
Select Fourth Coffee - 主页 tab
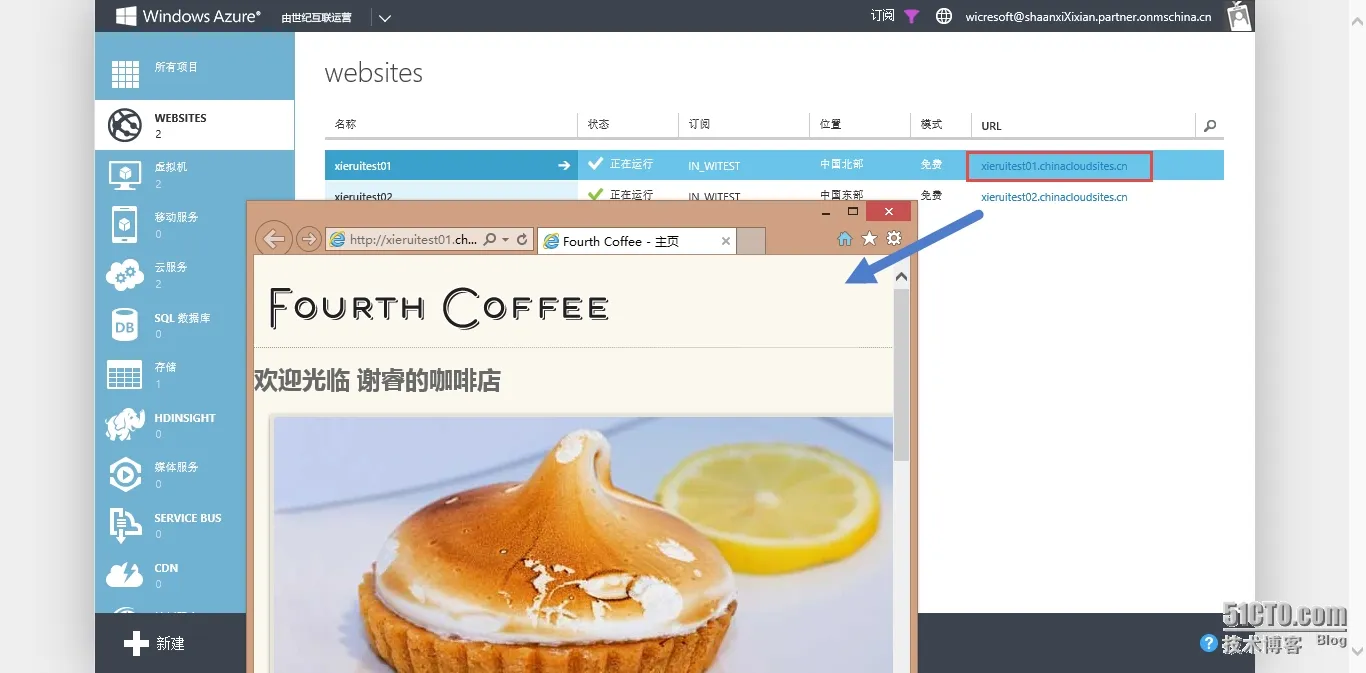637,241
